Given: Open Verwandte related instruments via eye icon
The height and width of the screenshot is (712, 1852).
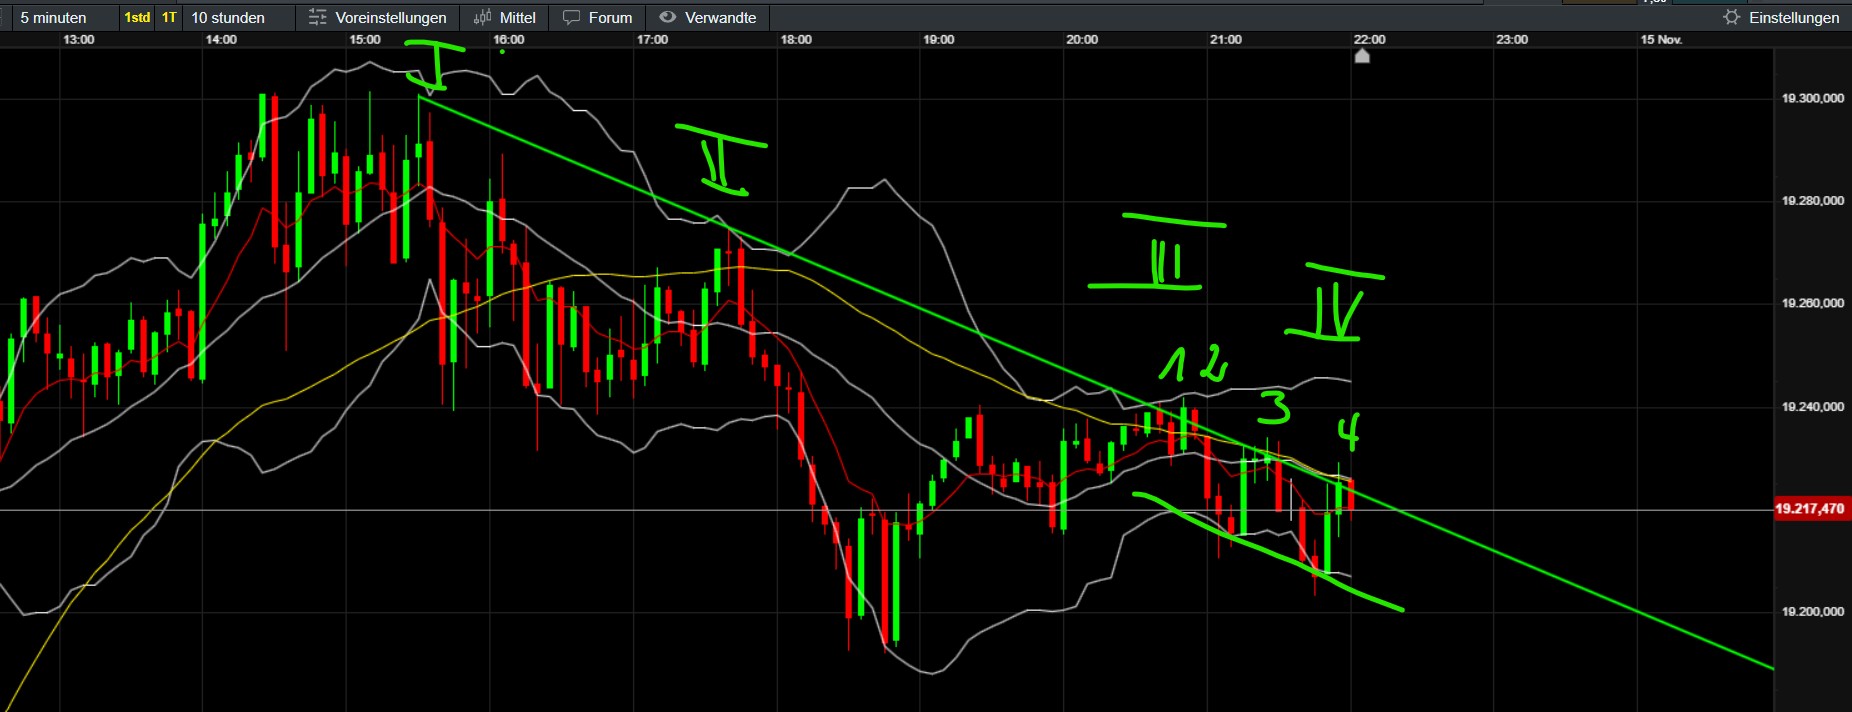Looking at the screenshot, I should tap(708, 17).
